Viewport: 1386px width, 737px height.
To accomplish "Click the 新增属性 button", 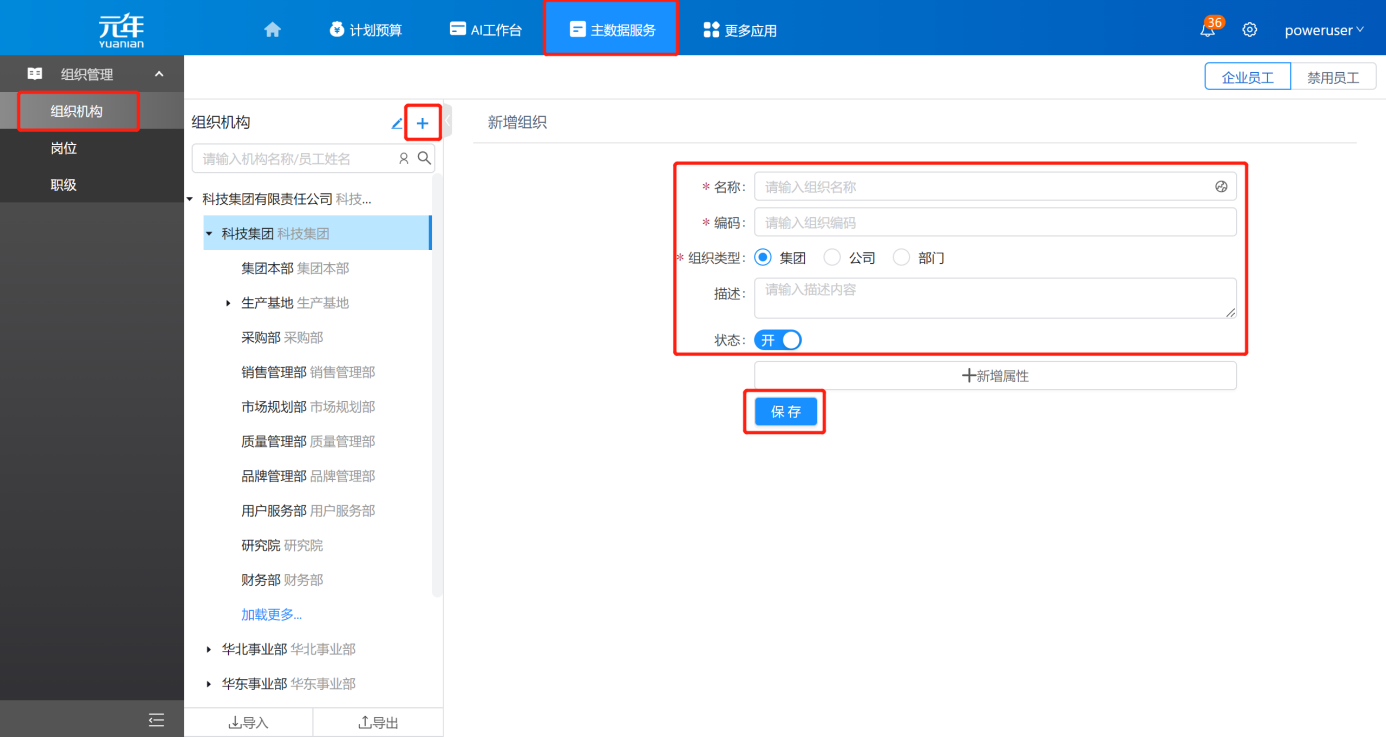I will tap(995, 376).
